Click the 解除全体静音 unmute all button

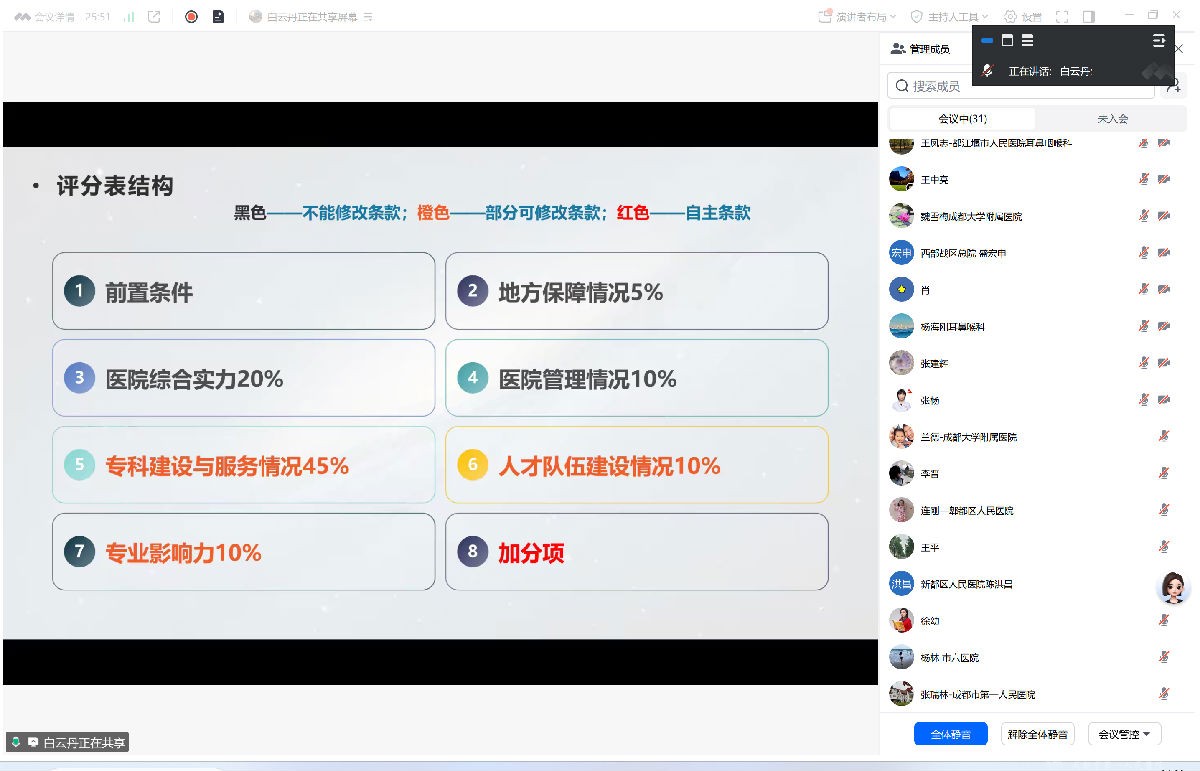(x=1037, y=734)
